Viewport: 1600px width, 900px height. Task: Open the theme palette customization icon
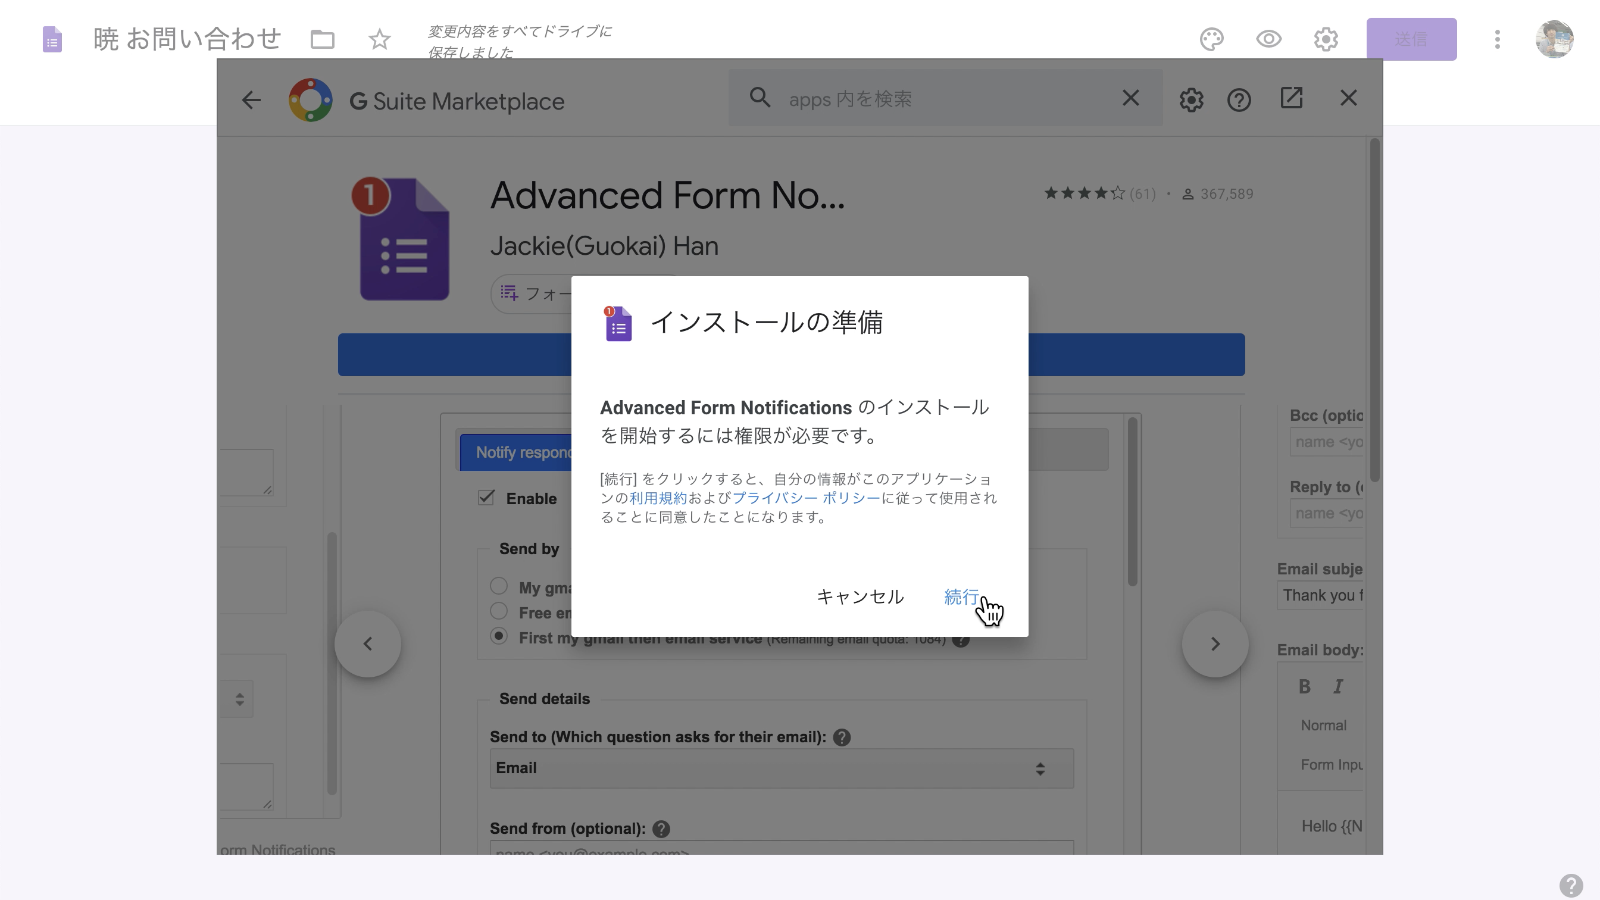tap(1212, 39)
